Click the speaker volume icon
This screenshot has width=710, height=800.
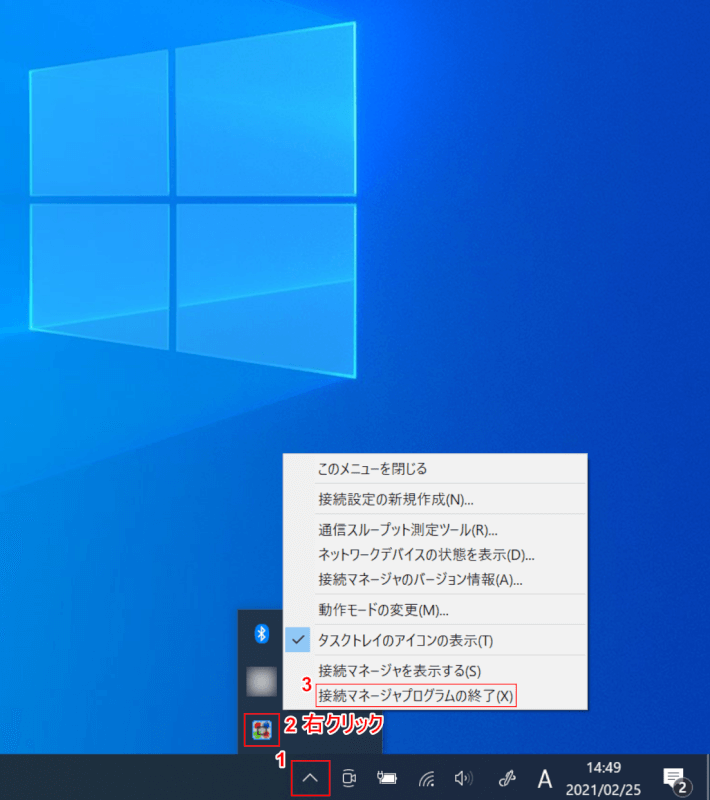(x=462, y=778)
